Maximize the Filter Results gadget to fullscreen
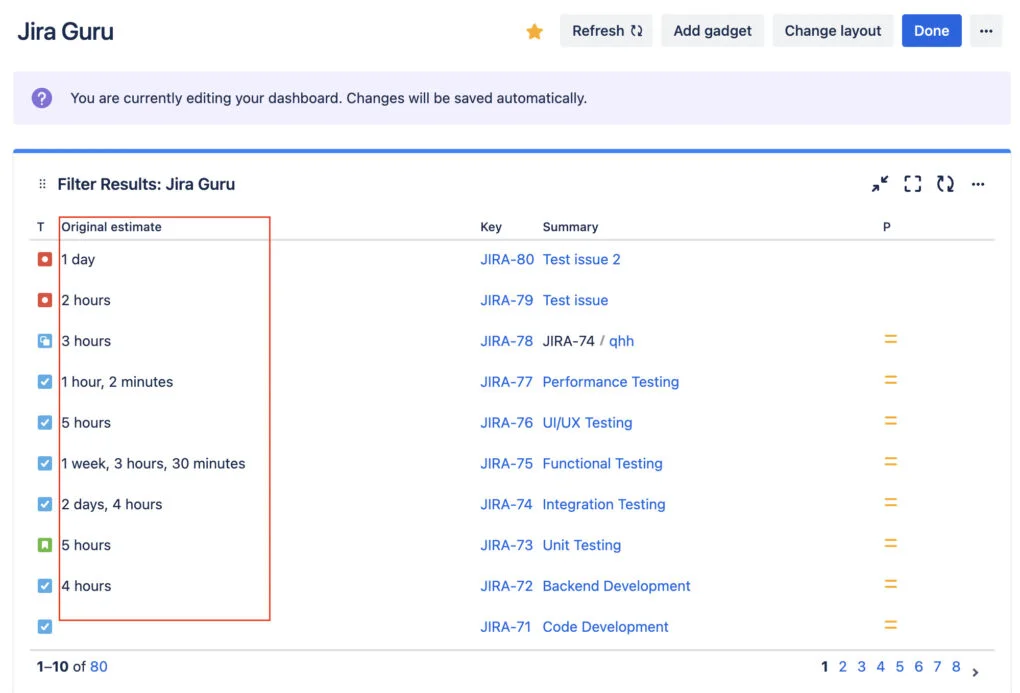This screenshot has width=1020, height=693. point(912,184)
